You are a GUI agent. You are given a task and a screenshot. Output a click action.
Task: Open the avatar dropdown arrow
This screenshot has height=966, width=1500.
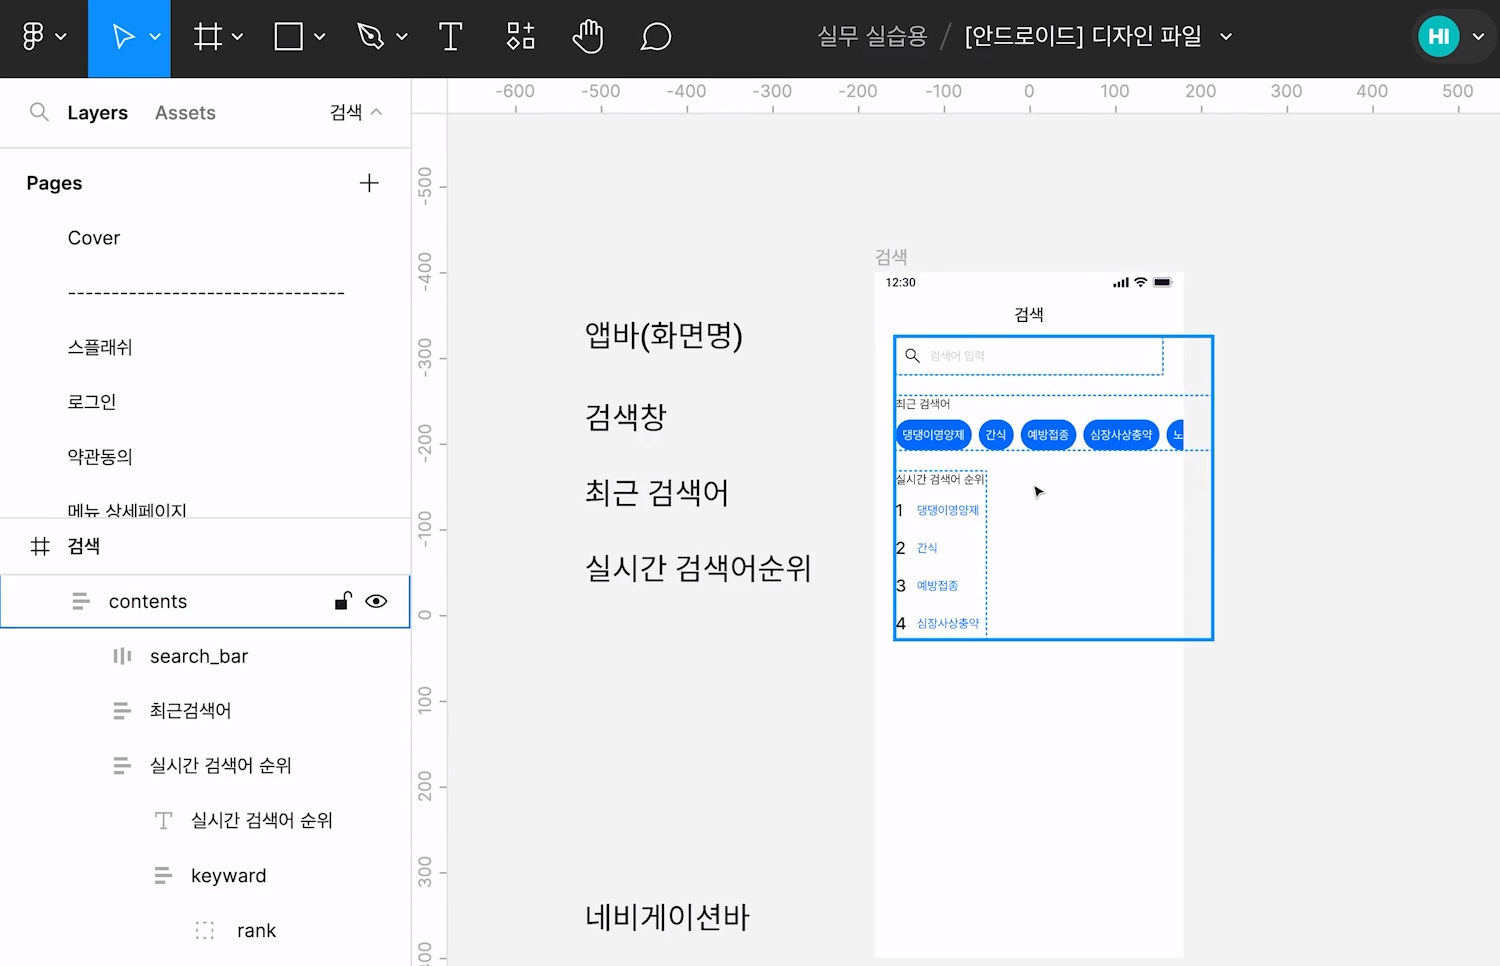1479,37
